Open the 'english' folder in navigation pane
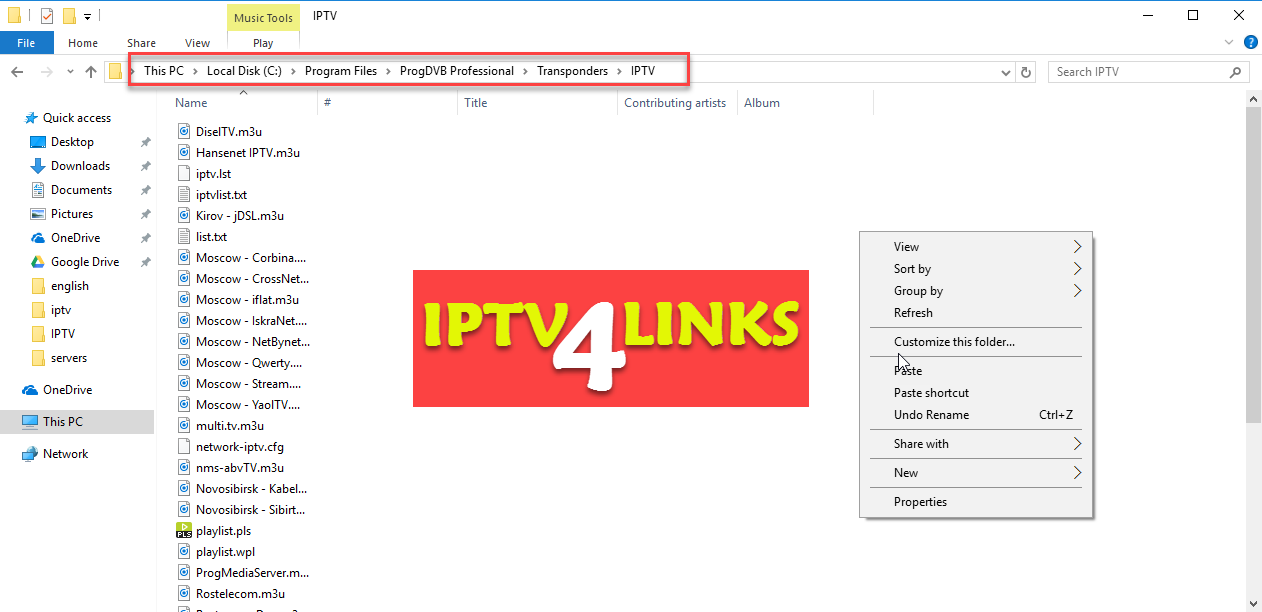The image size is (1262, 612). [x=70, y=286]
